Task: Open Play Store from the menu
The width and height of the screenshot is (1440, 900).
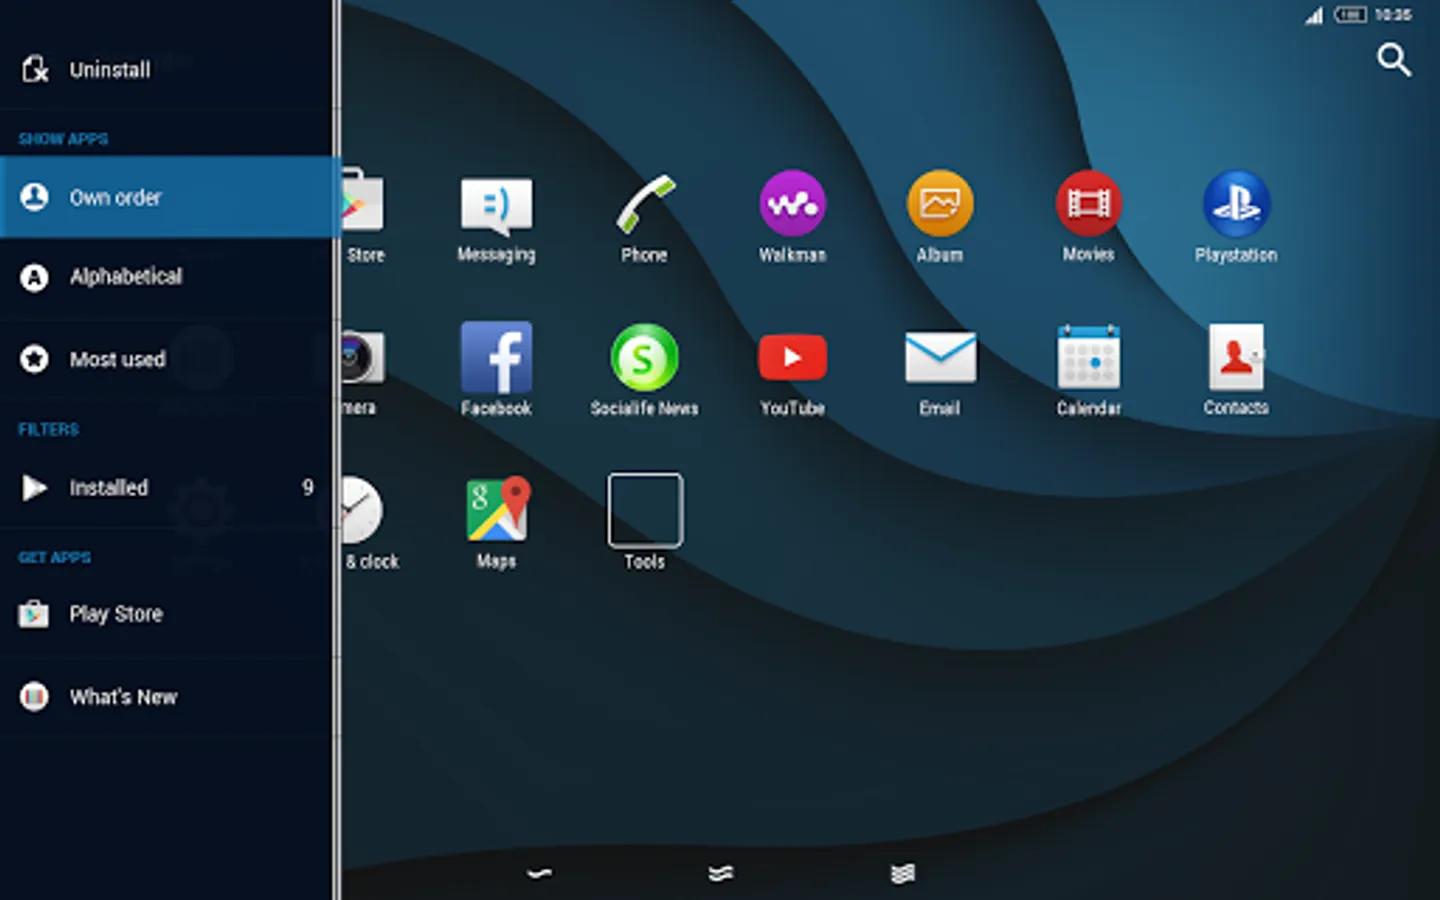Action: point(167,614)
